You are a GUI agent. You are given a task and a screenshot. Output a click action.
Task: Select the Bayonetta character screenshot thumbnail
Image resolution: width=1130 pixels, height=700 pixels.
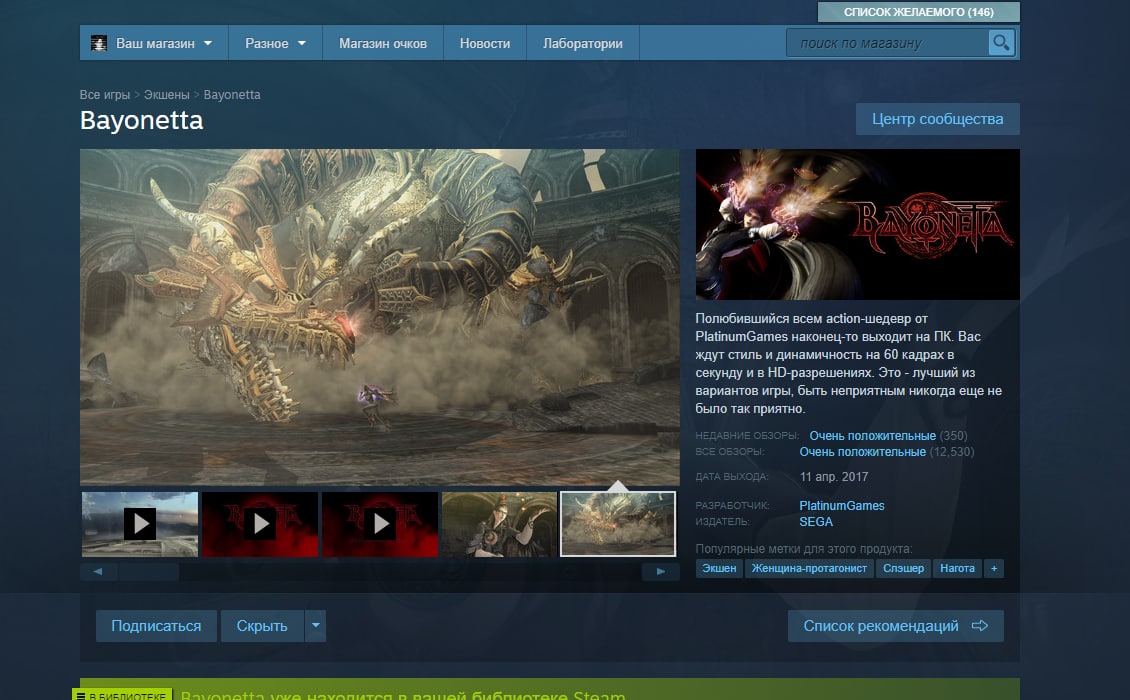click(x=499, y=524)
